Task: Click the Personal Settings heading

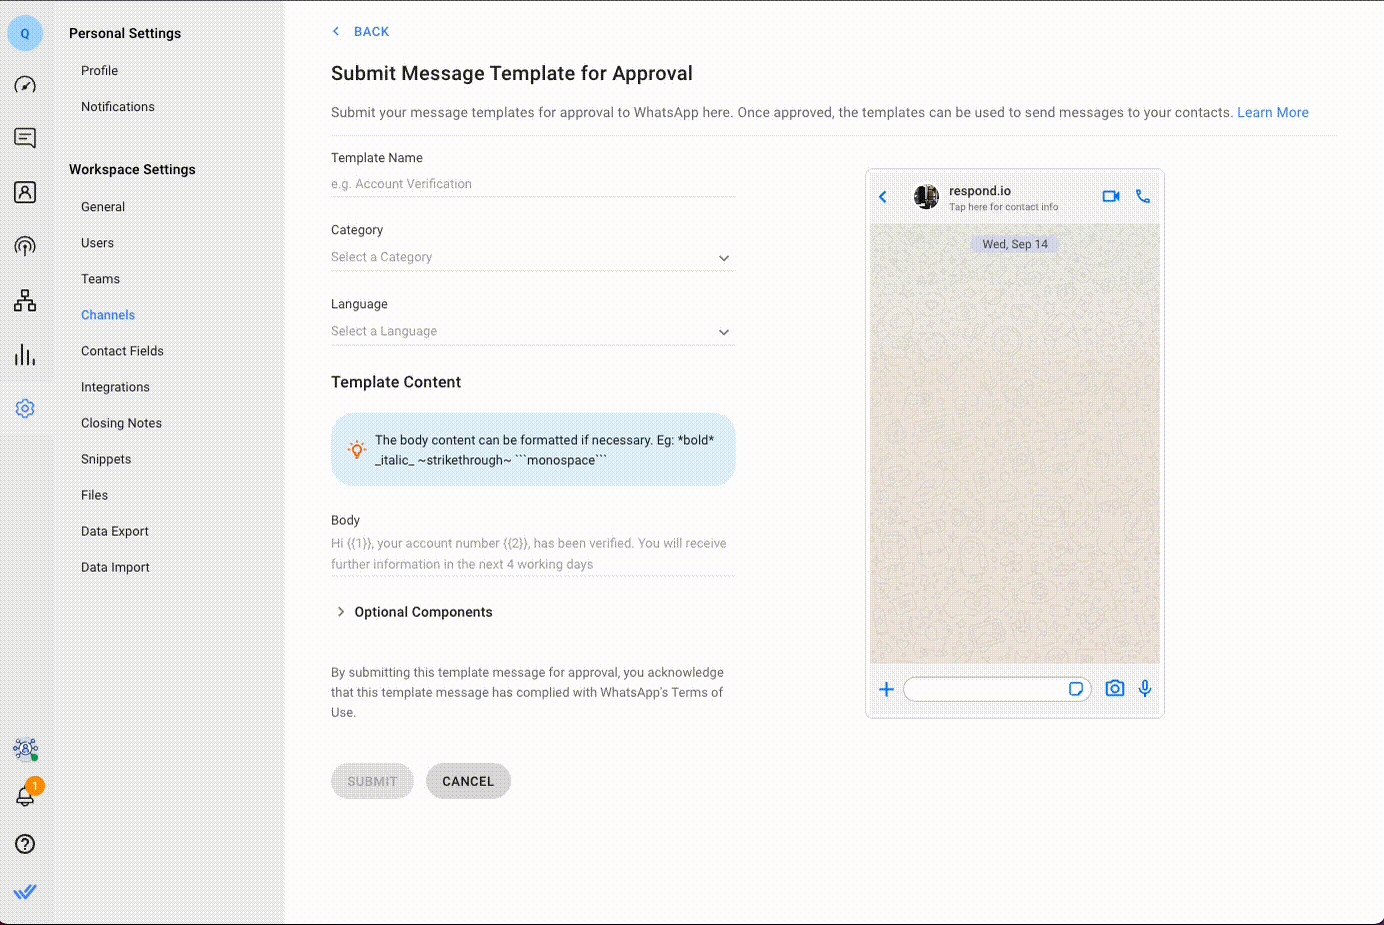Action: pos(125,33)
